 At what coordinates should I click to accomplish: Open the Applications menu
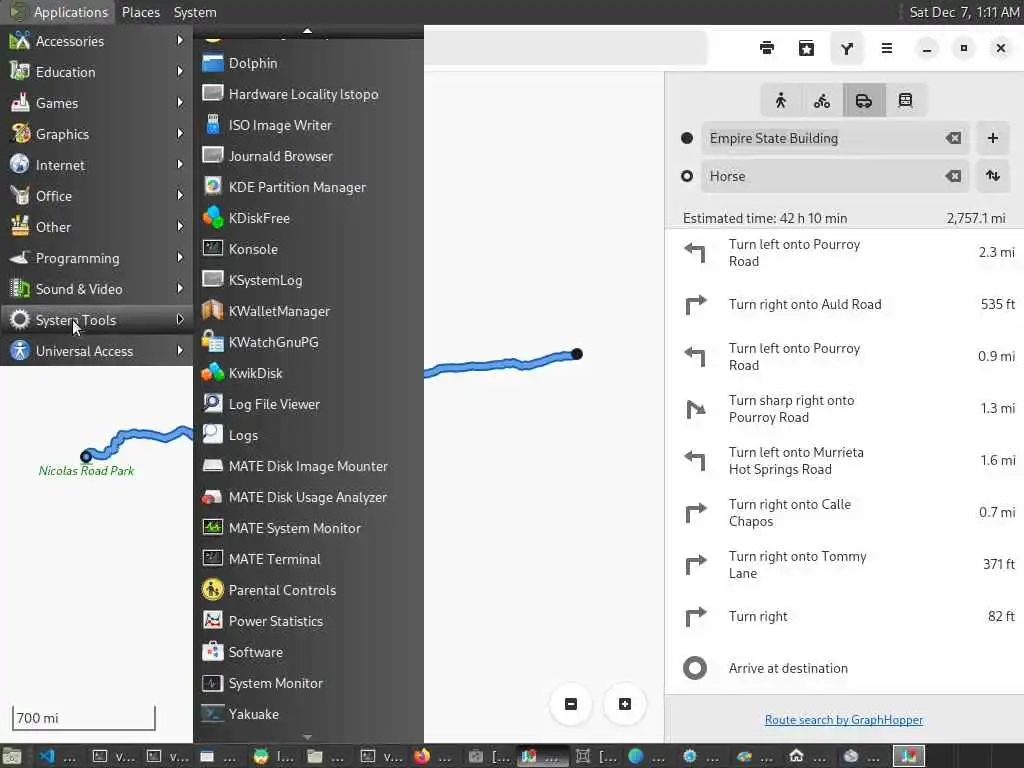(x=59, y=12)
